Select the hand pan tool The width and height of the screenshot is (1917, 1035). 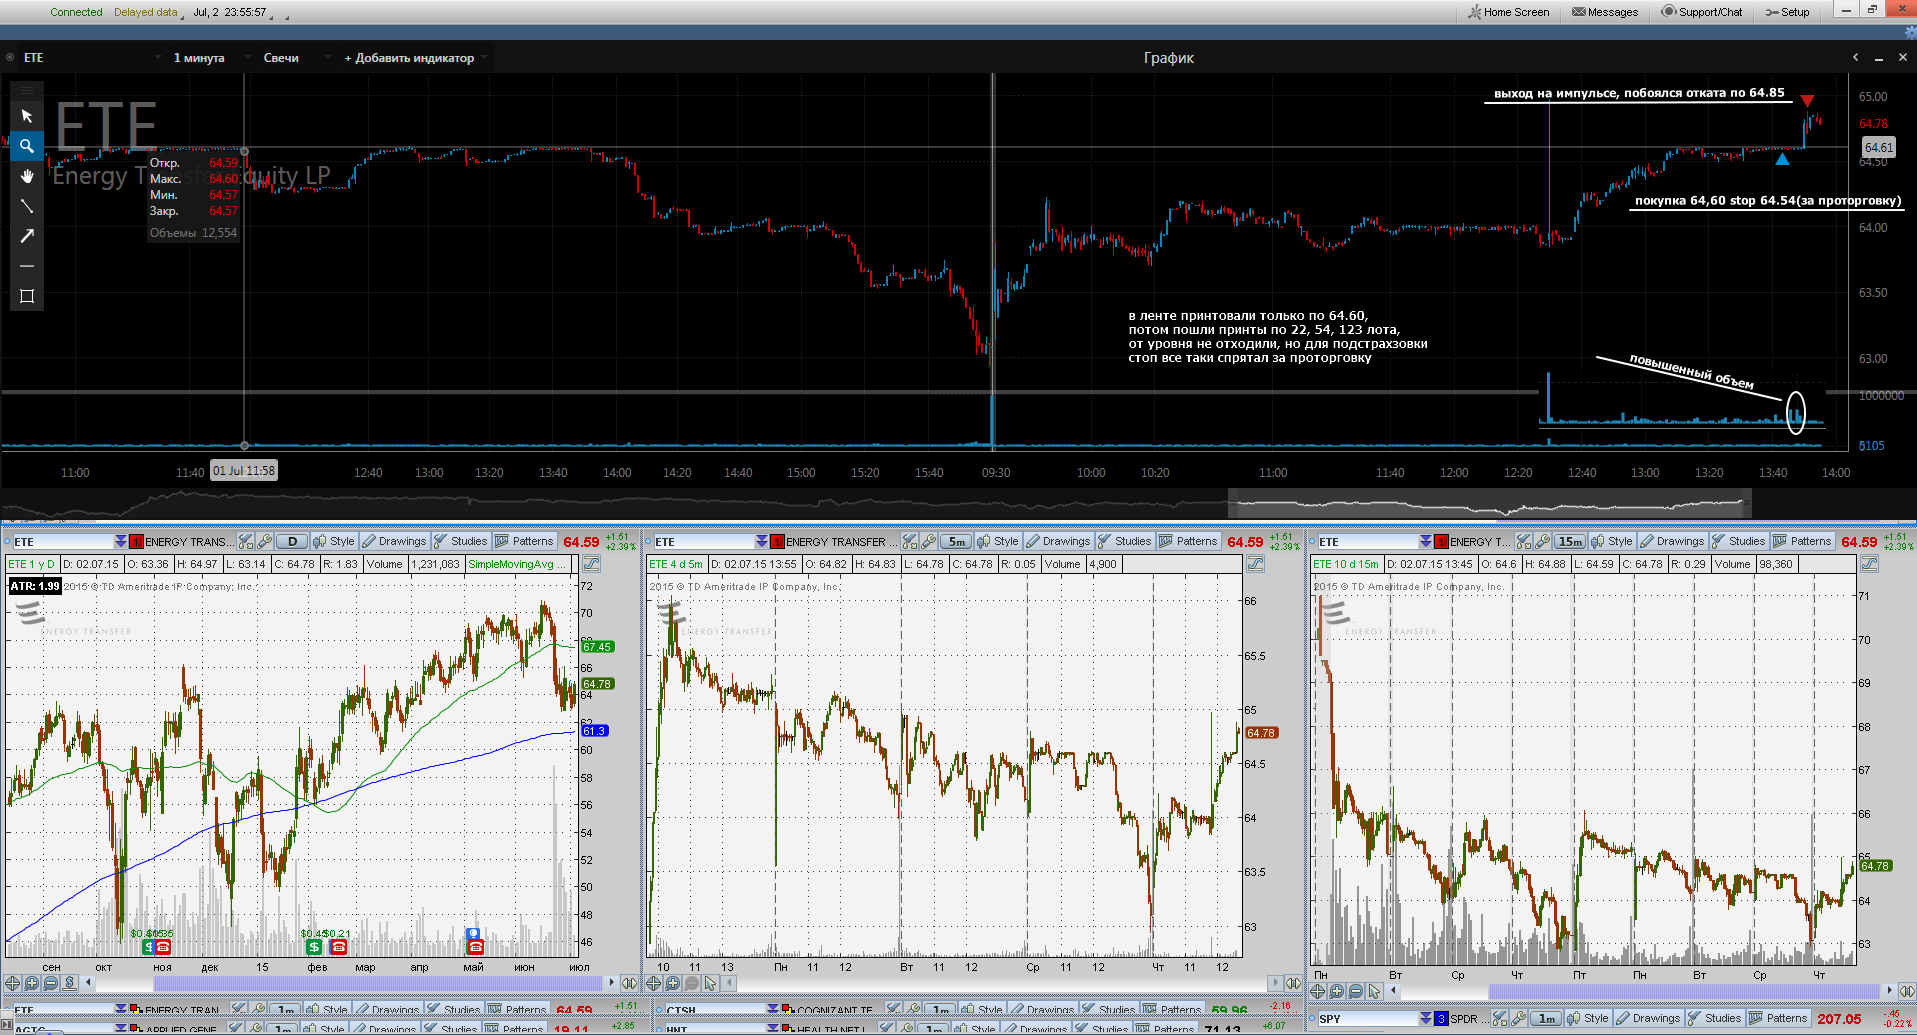click(x=27, y=176)
